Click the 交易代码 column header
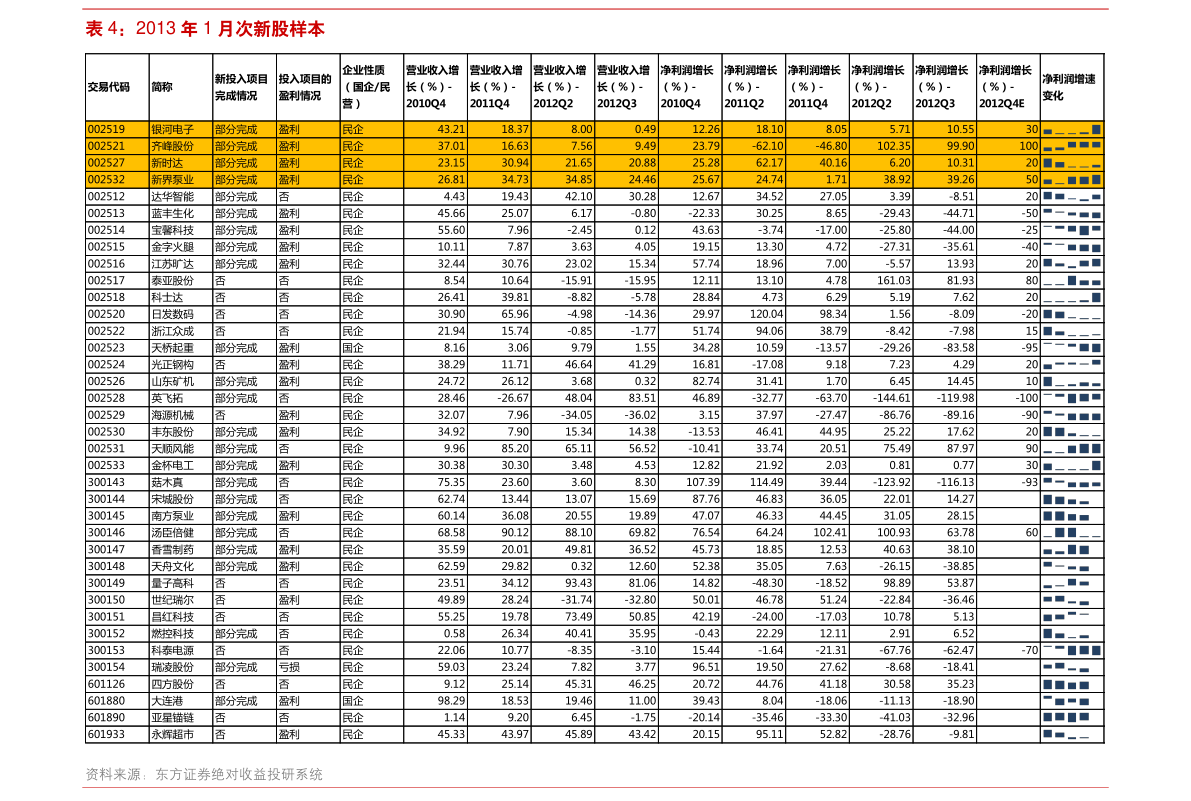This screenshot has height=801, width=1191. pos(117,87)
